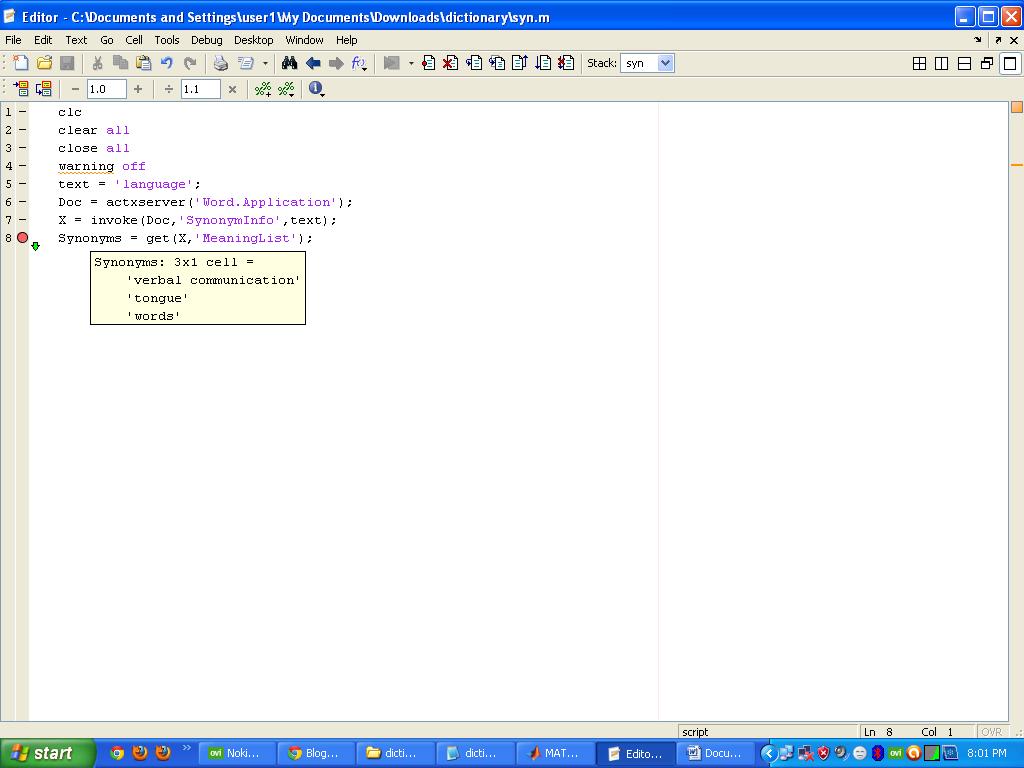Image resolution: width=1024 pixels, height=768 pixels.
Task: Toggle breakpoint on line 8
Action: tap(23, 238)
